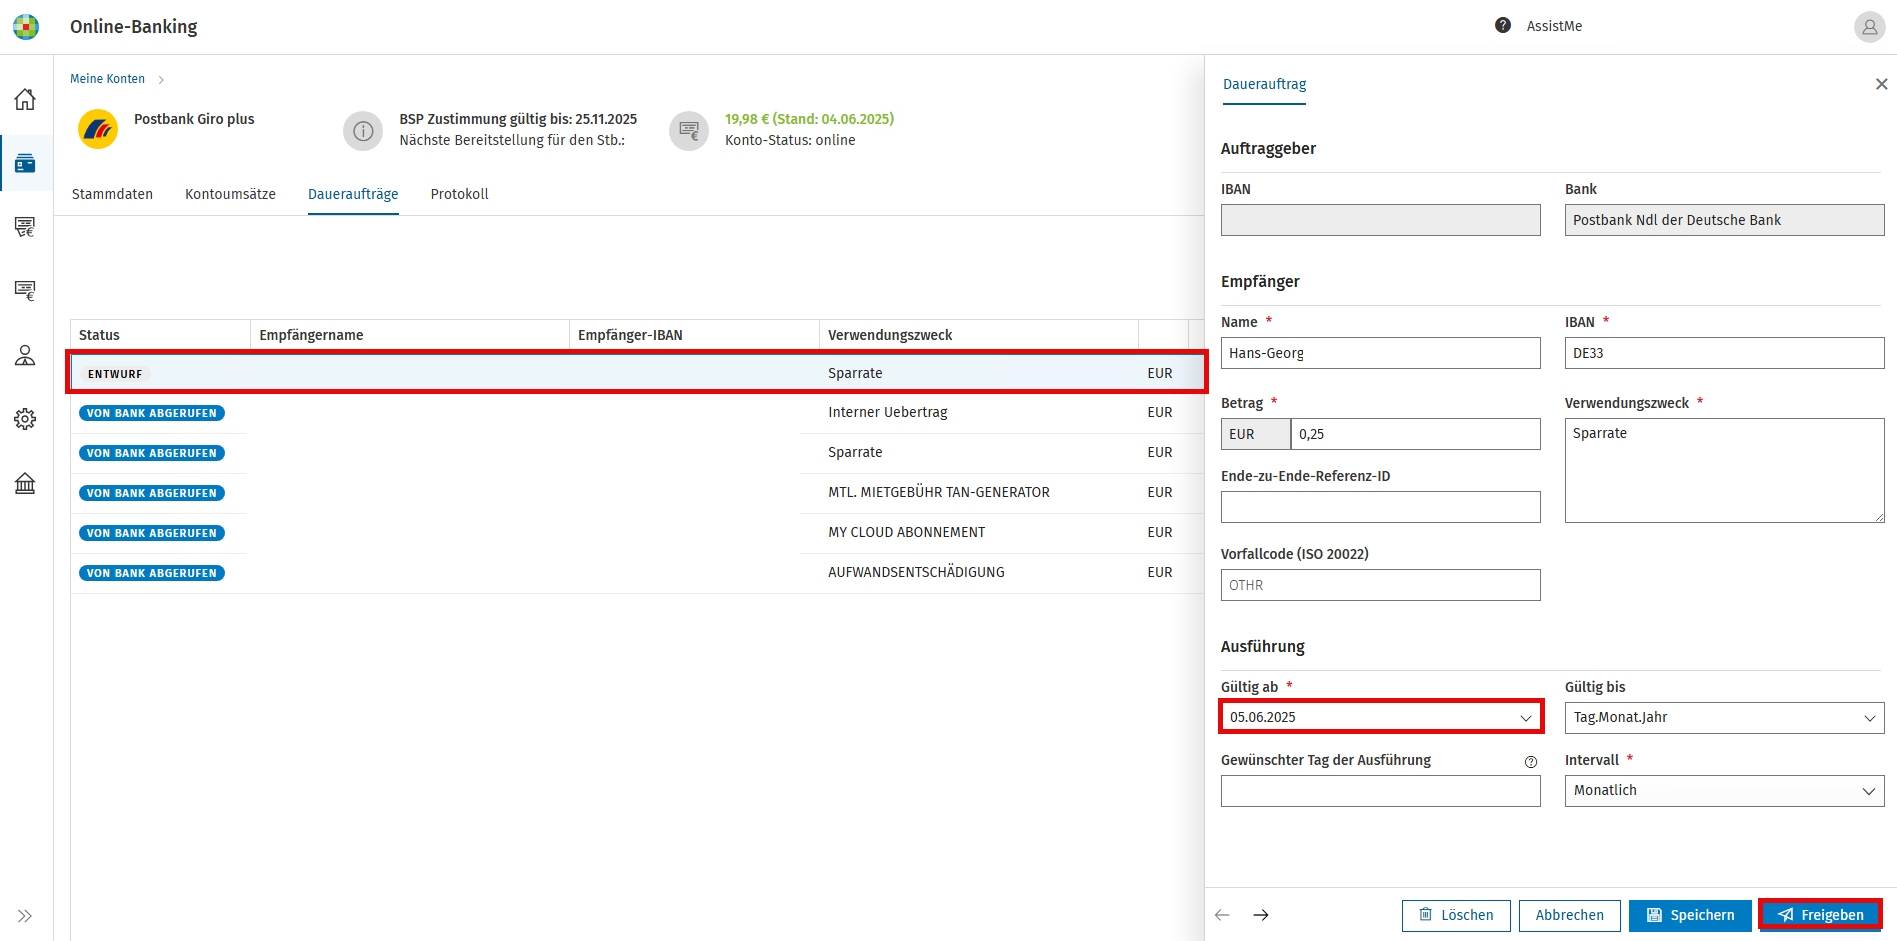
Task: Select the Daueraufträge tab
Action: point(353,194)
